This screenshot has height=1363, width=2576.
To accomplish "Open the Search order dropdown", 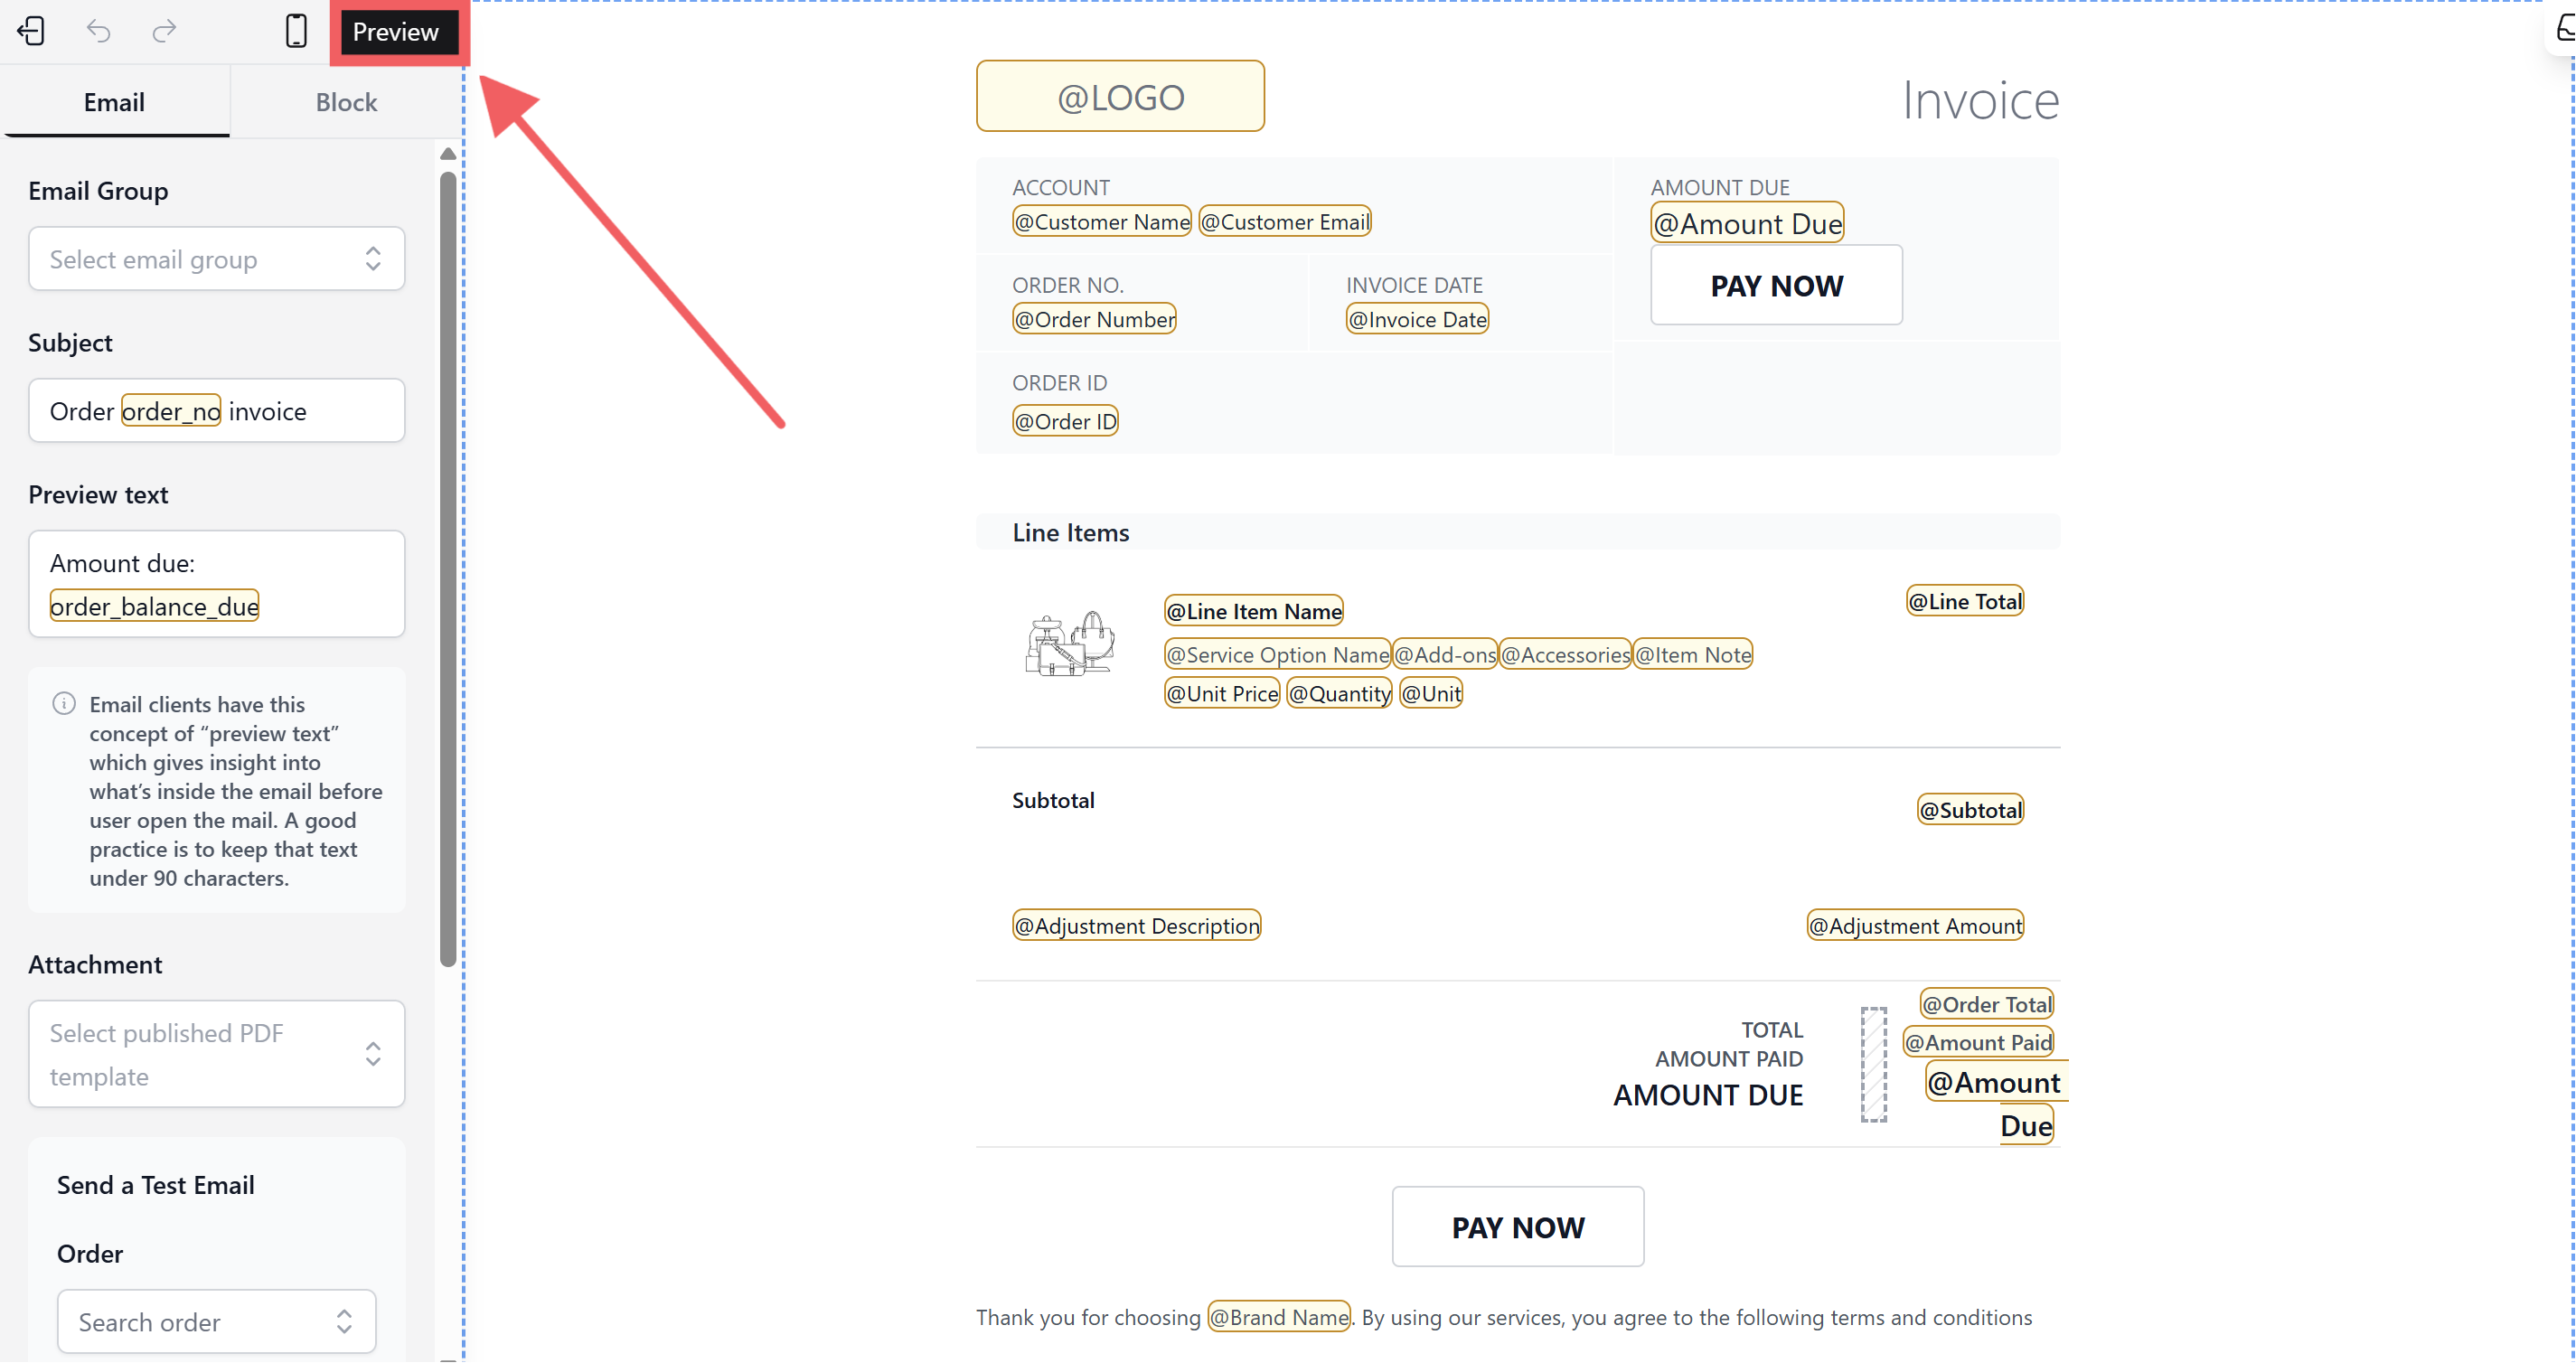I will pyautogui.click(x=216, y=1322).
